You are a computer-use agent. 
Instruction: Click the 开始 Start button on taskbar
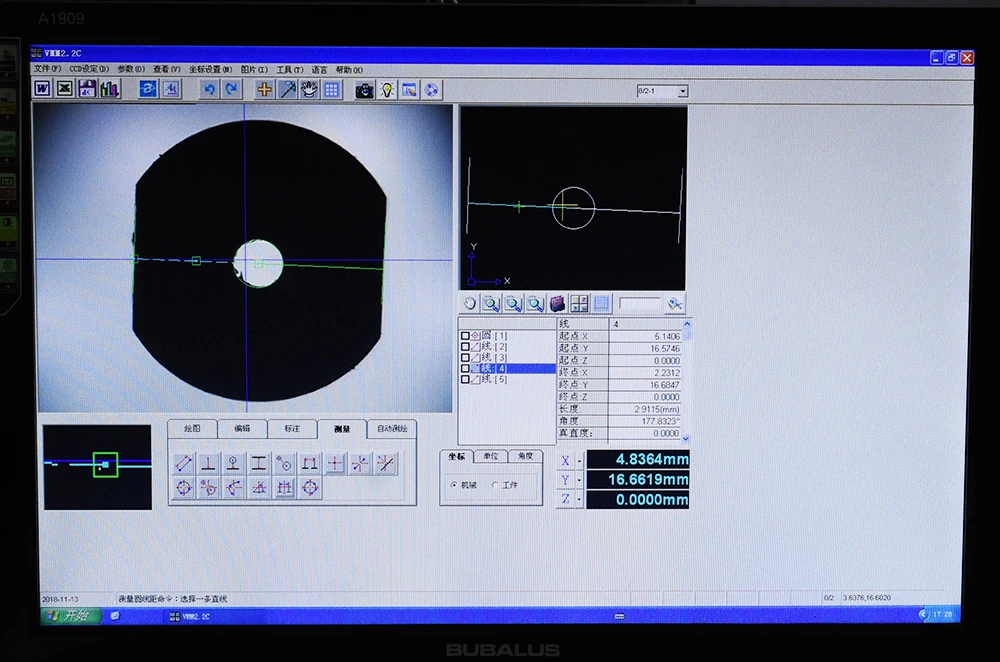click(70, 615)
